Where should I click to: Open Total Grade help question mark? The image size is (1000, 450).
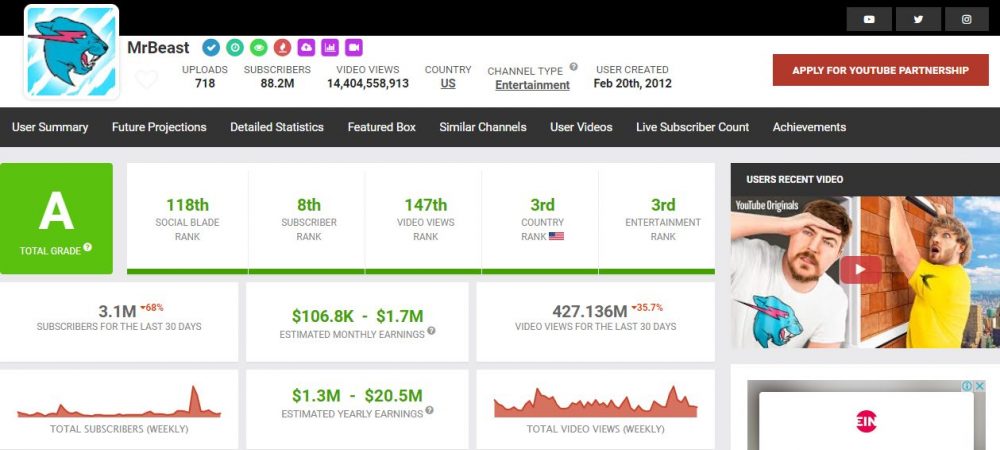pyautogui.click(x=87, y=247)
